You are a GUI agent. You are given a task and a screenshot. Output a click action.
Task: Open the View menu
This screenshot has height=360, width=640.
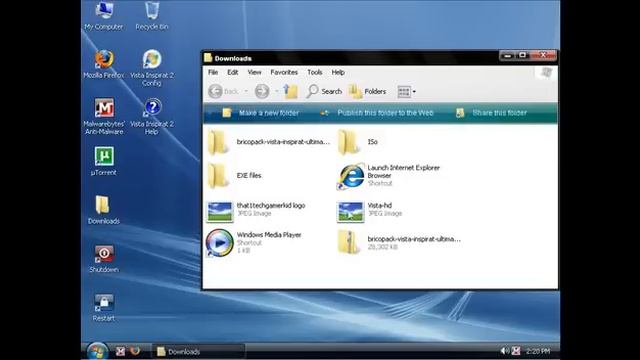click(x=254, y=72)
